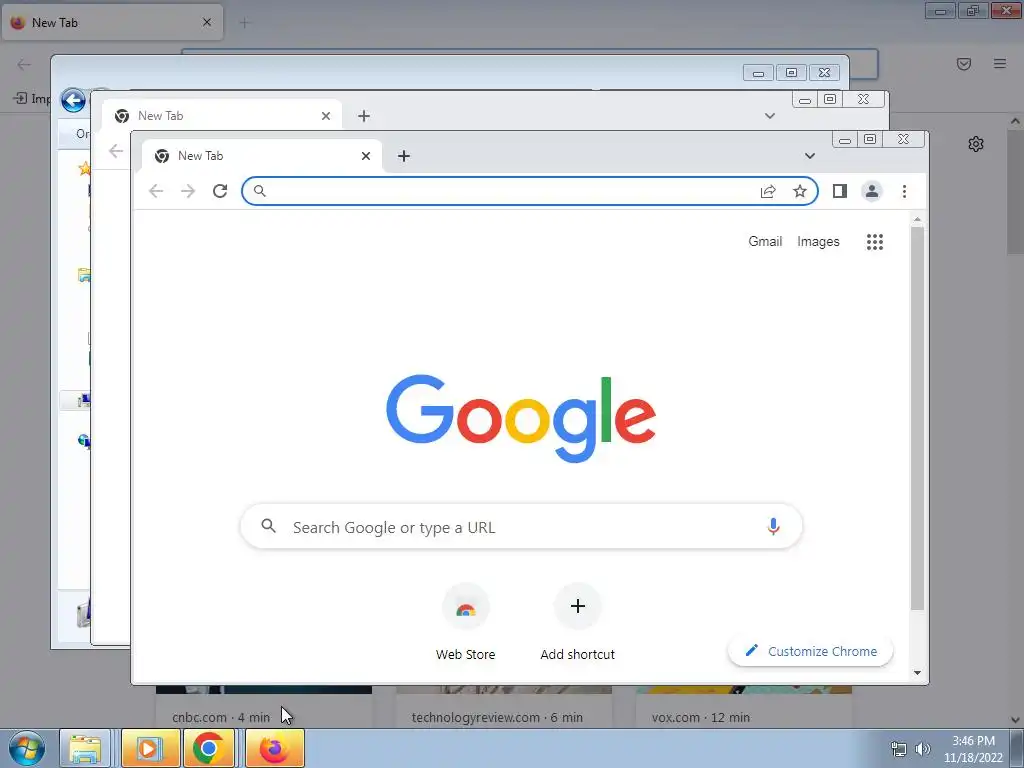Save to Pocket icon in Firefox

(964, 63)
